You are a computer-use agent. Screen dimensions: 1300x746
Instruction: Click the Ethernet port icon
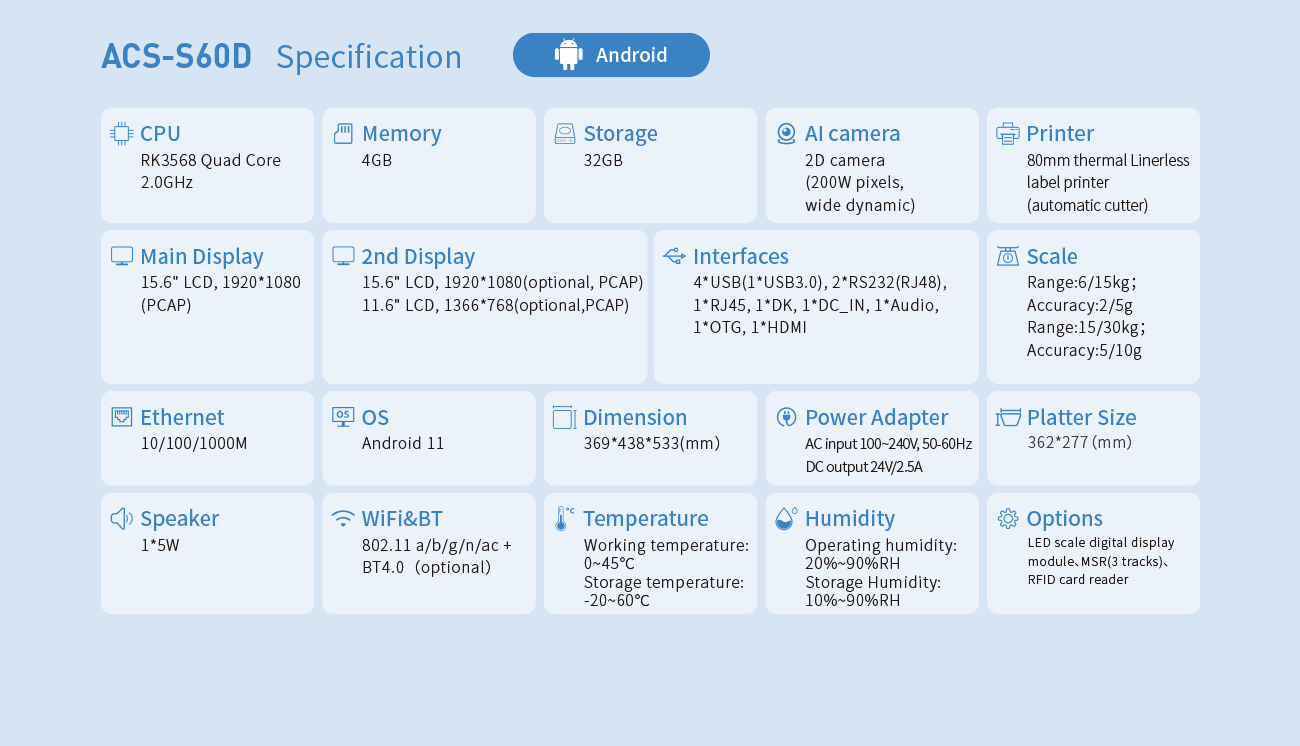pos(122,417)
